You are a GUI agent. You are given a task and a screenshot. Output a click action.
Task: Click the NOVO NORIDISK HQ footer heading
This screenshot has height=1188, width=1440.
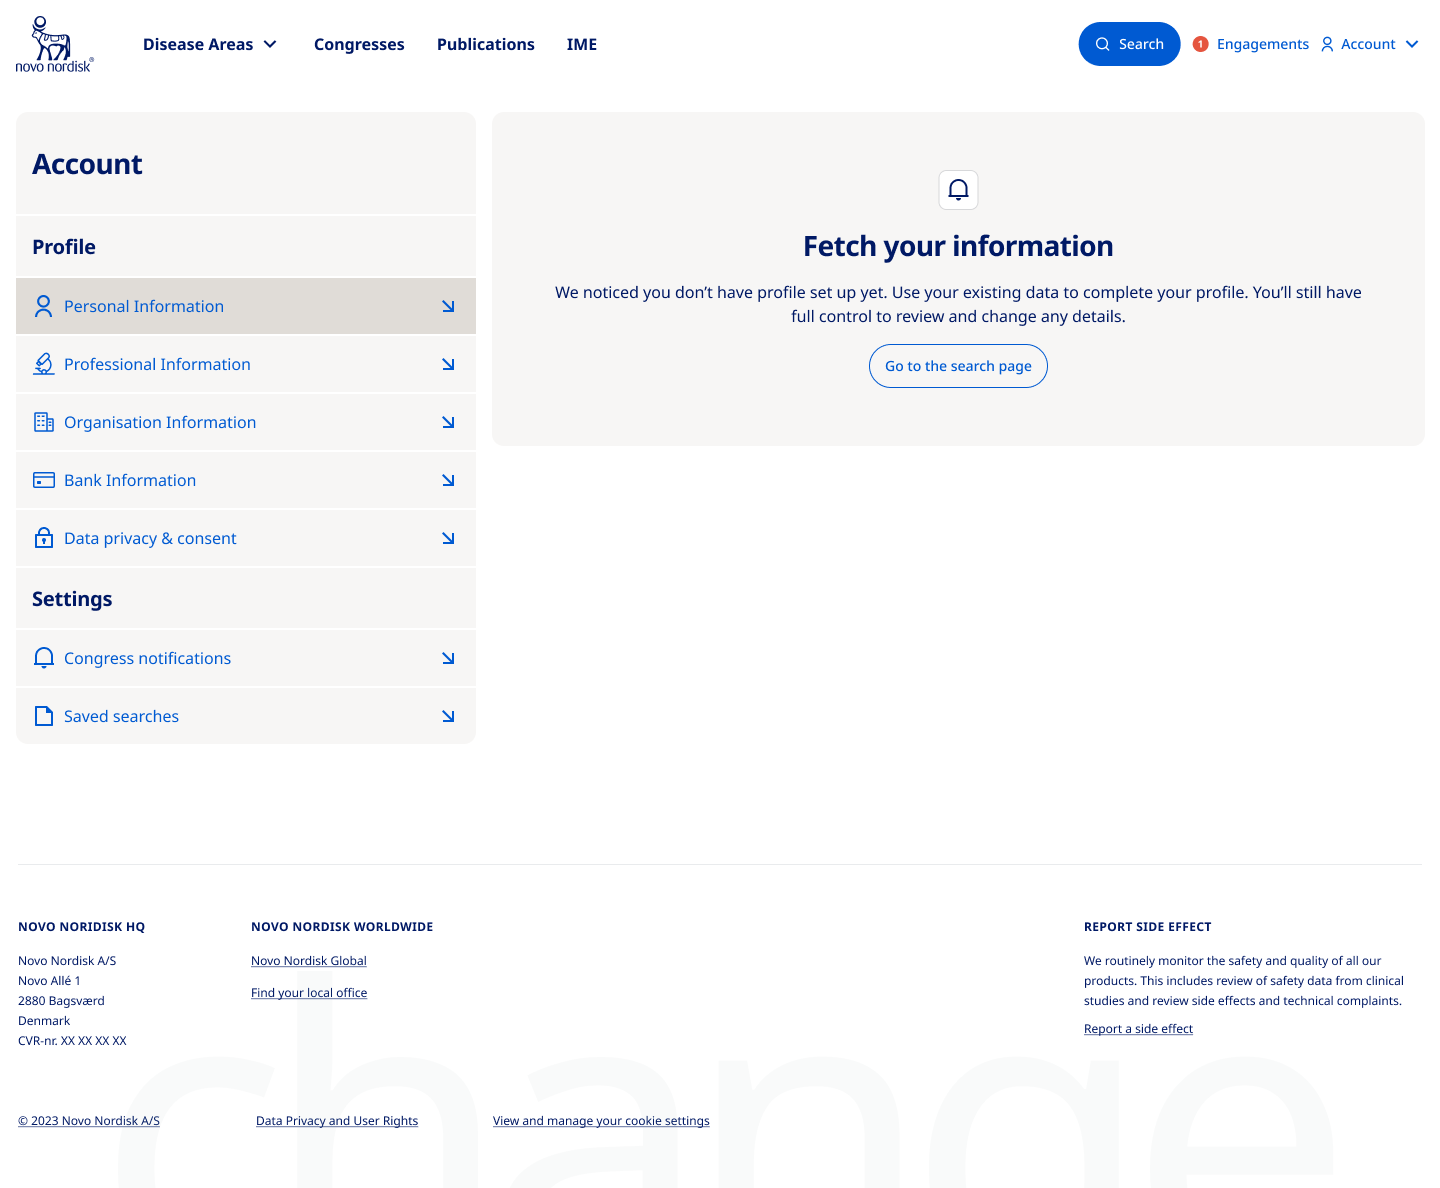82,927
